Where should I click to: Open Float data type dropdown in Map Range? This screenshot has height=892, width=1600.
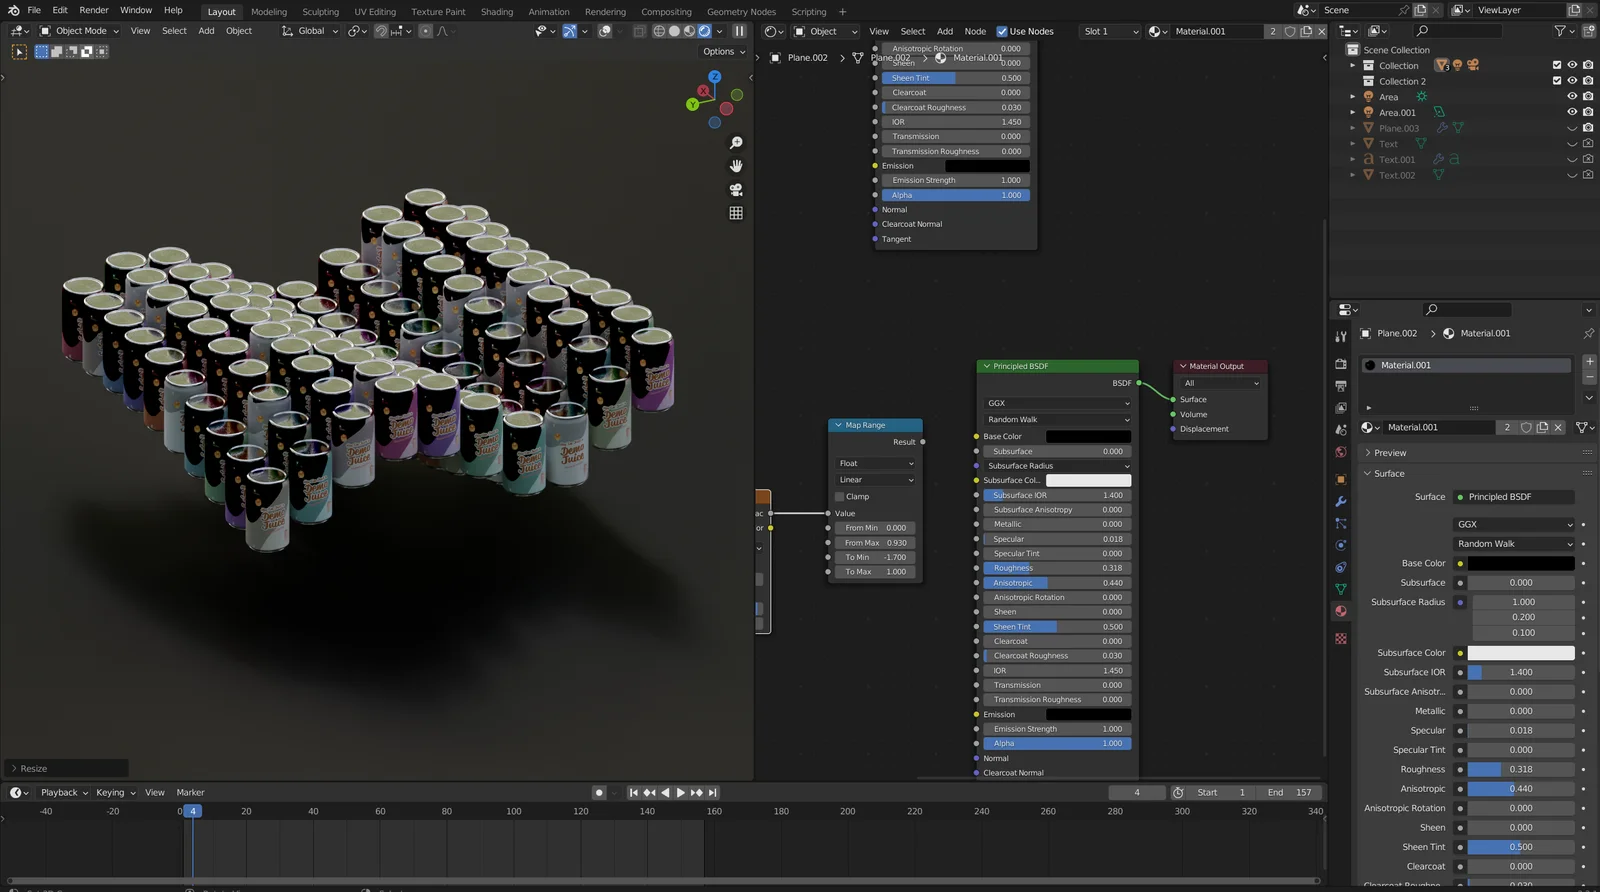click(876, 463)
